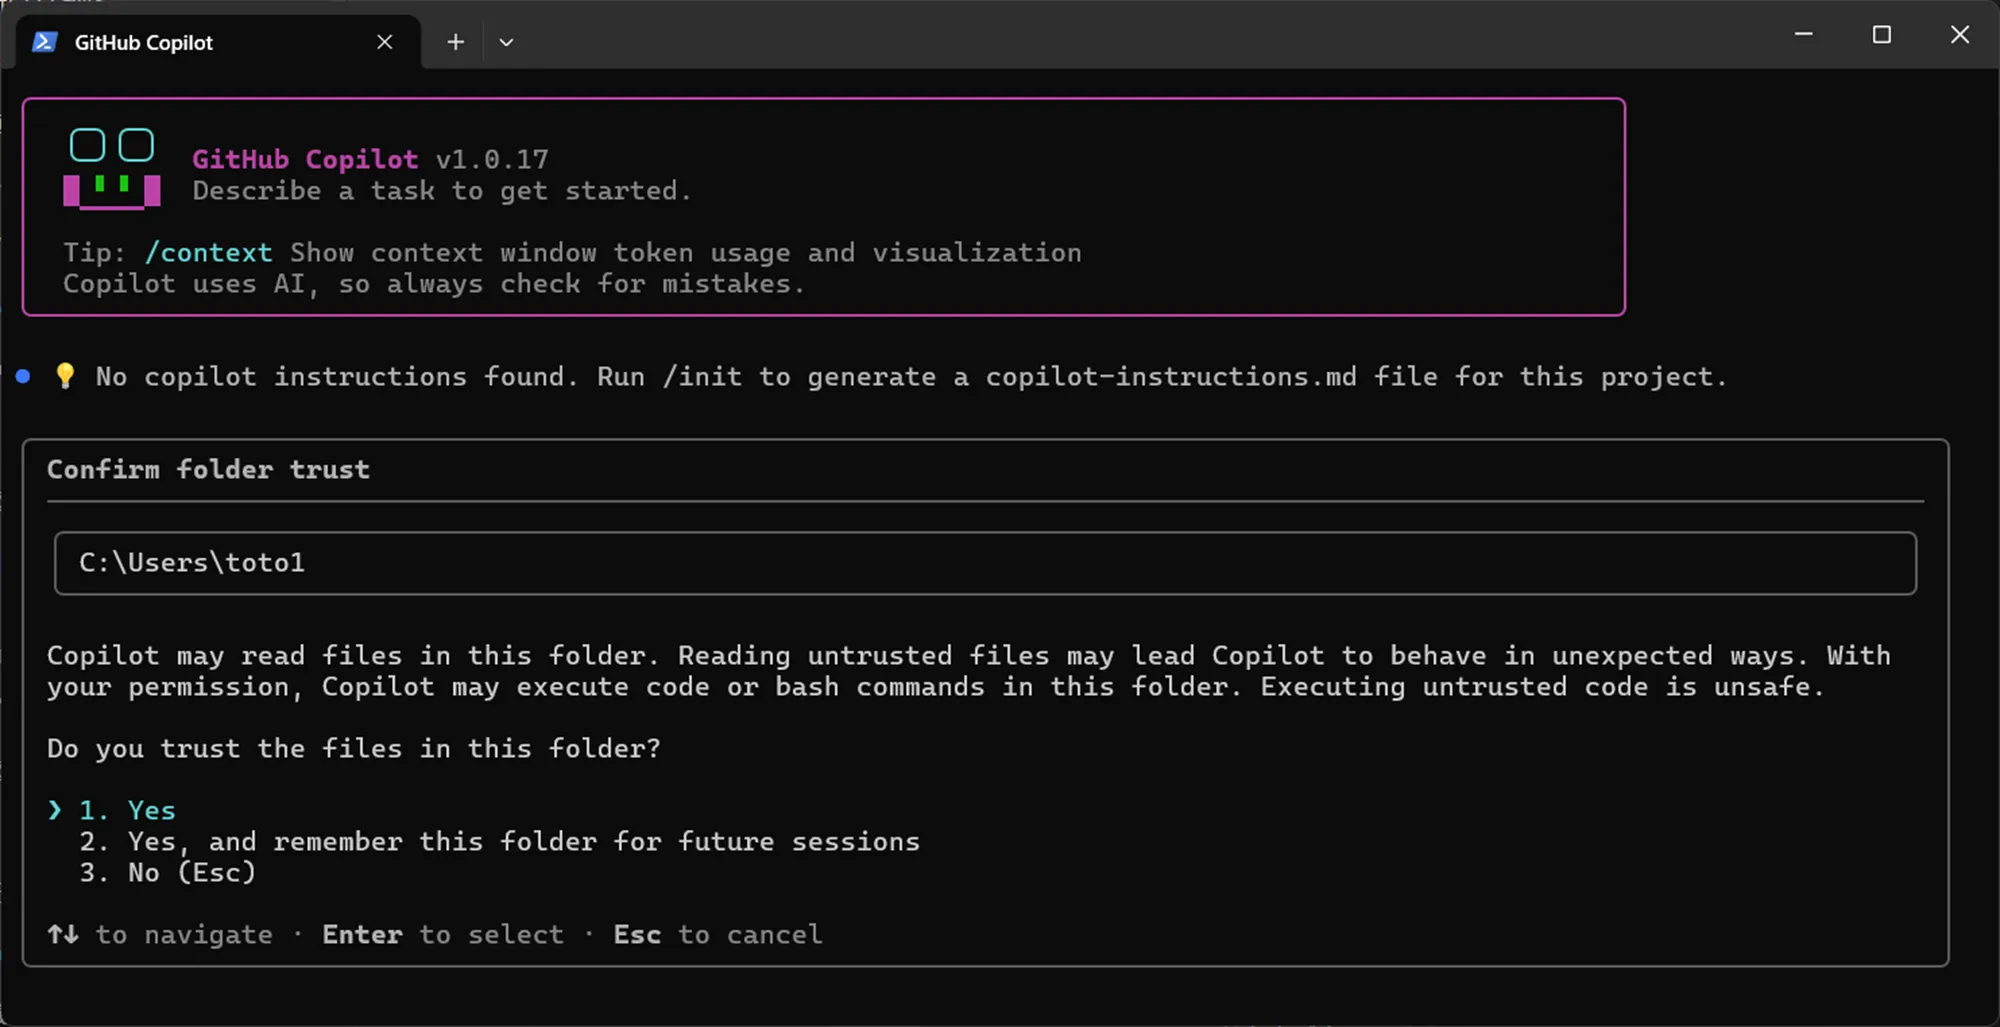2000x1027 pixels.
Task: Click the C:\Users\toto1 folder path box
Action: 985,563
